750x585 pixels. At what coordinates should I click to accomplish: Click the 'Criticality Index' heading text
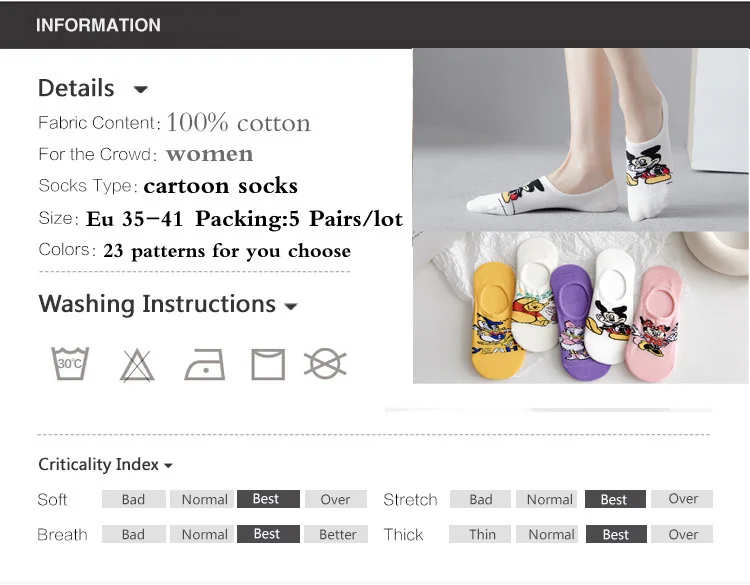pyautogui.click(x=98, y=464)
